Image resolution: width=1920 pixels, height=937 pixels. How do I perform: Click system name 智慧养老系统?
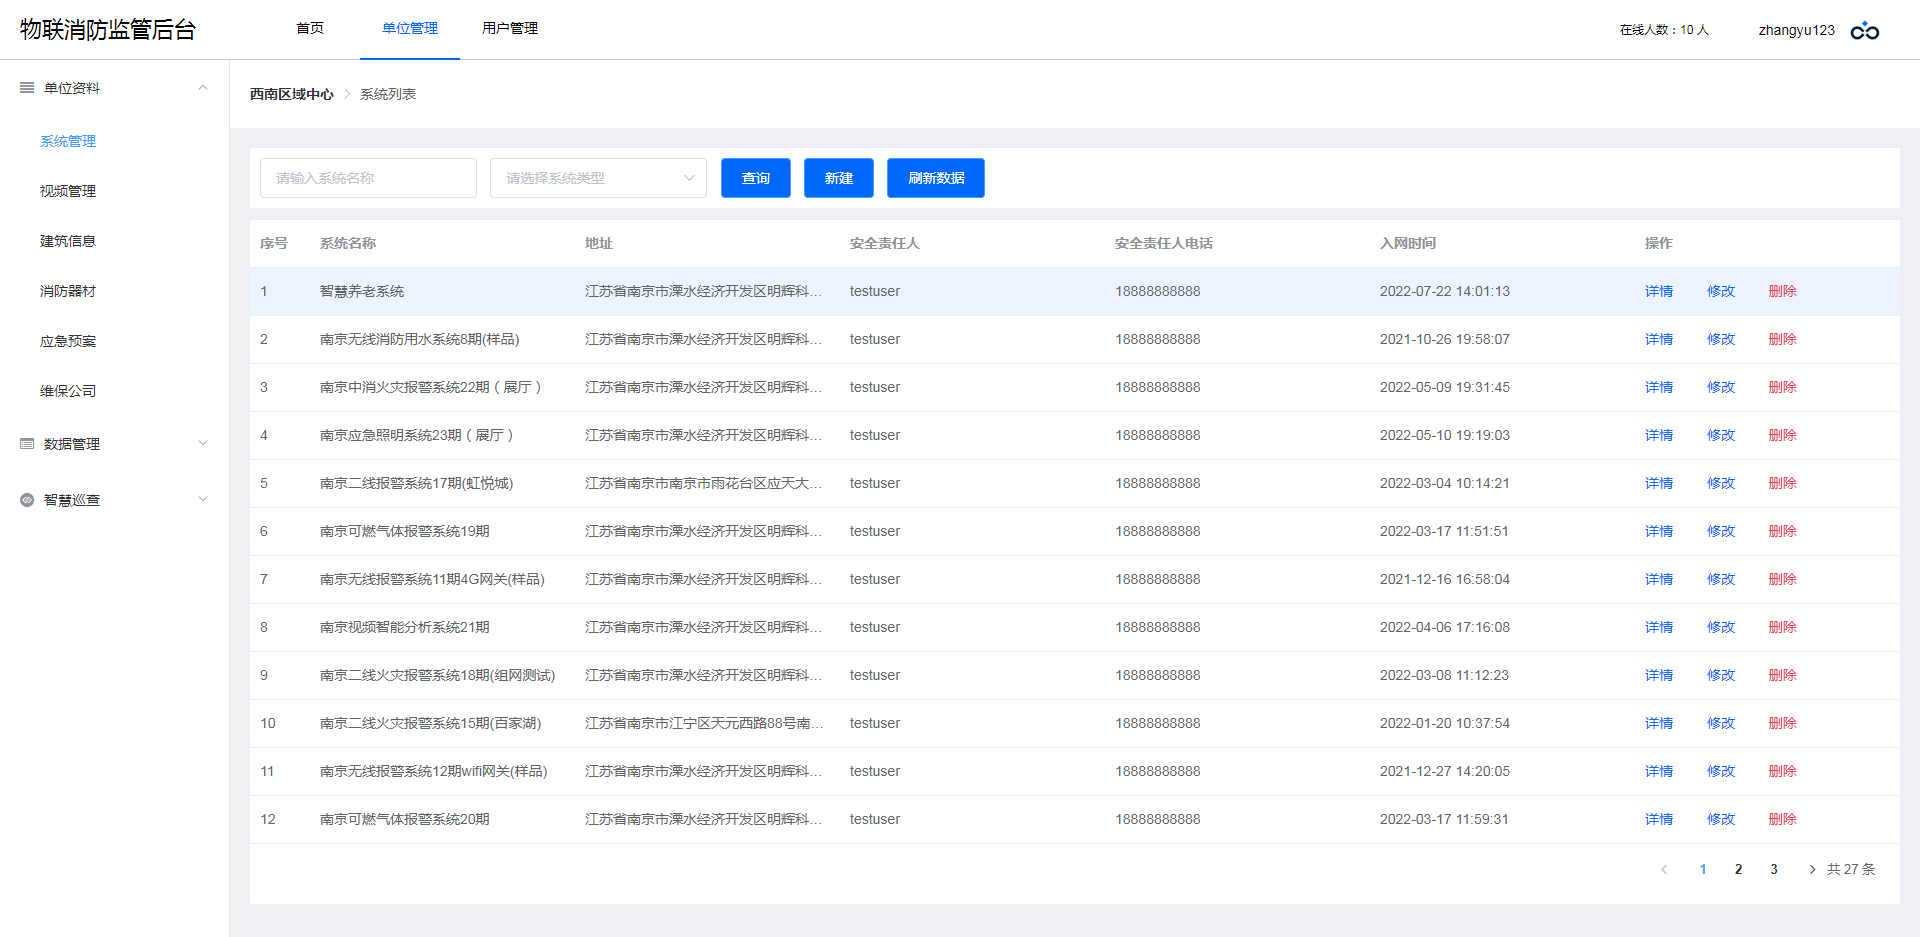(362, 291)
